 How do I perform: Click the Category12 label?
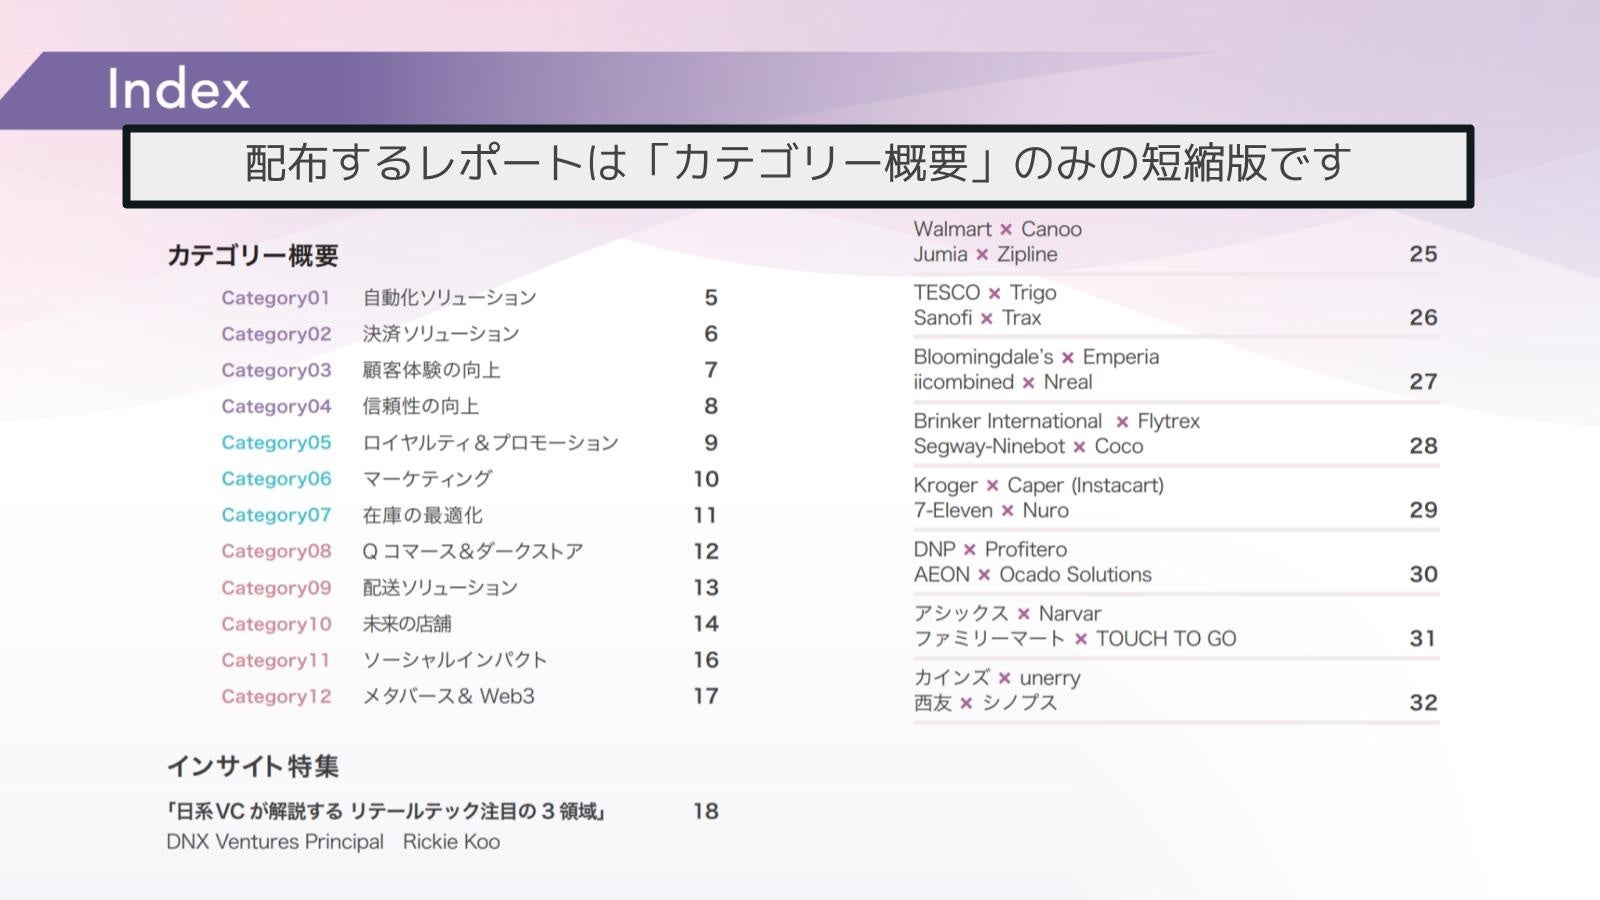click(x=276, y=696)
